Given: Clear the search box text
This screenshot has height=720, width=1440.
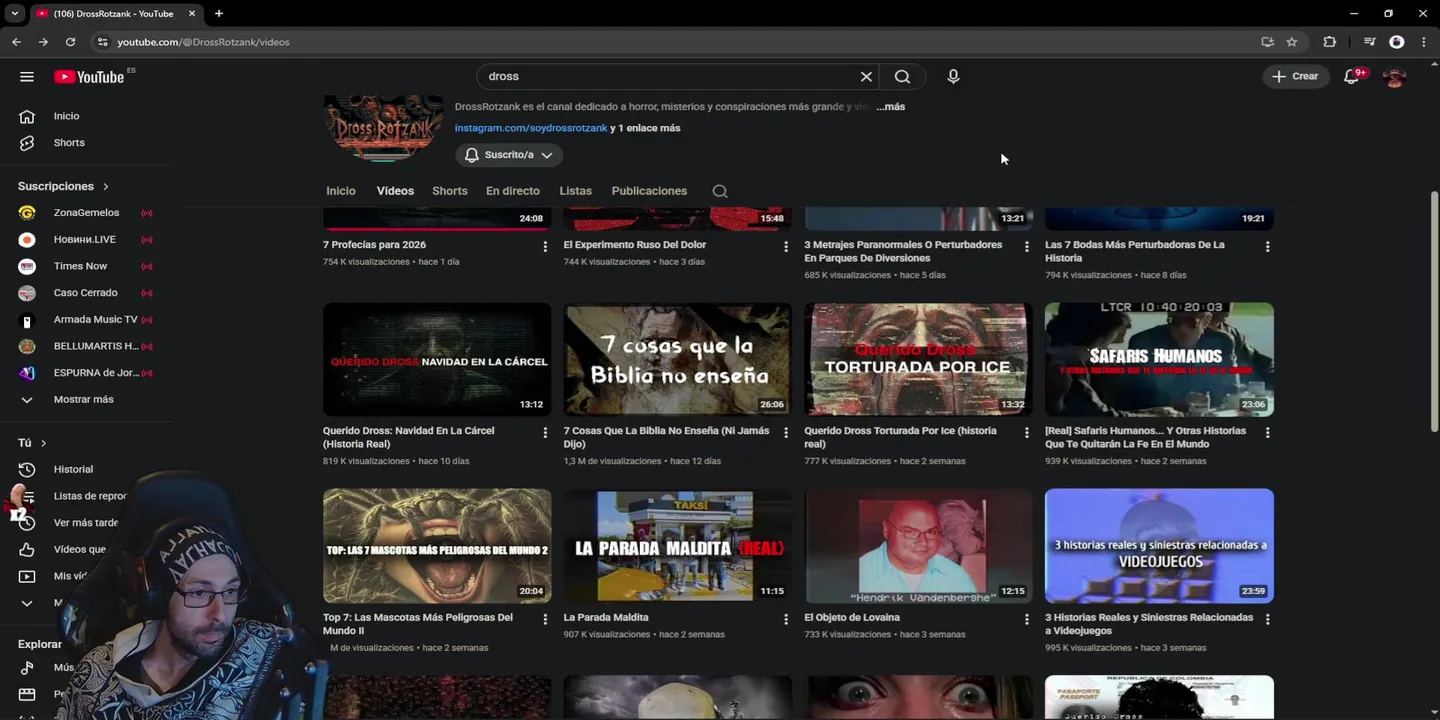Looking at the screenshot, I should point(866,77).
